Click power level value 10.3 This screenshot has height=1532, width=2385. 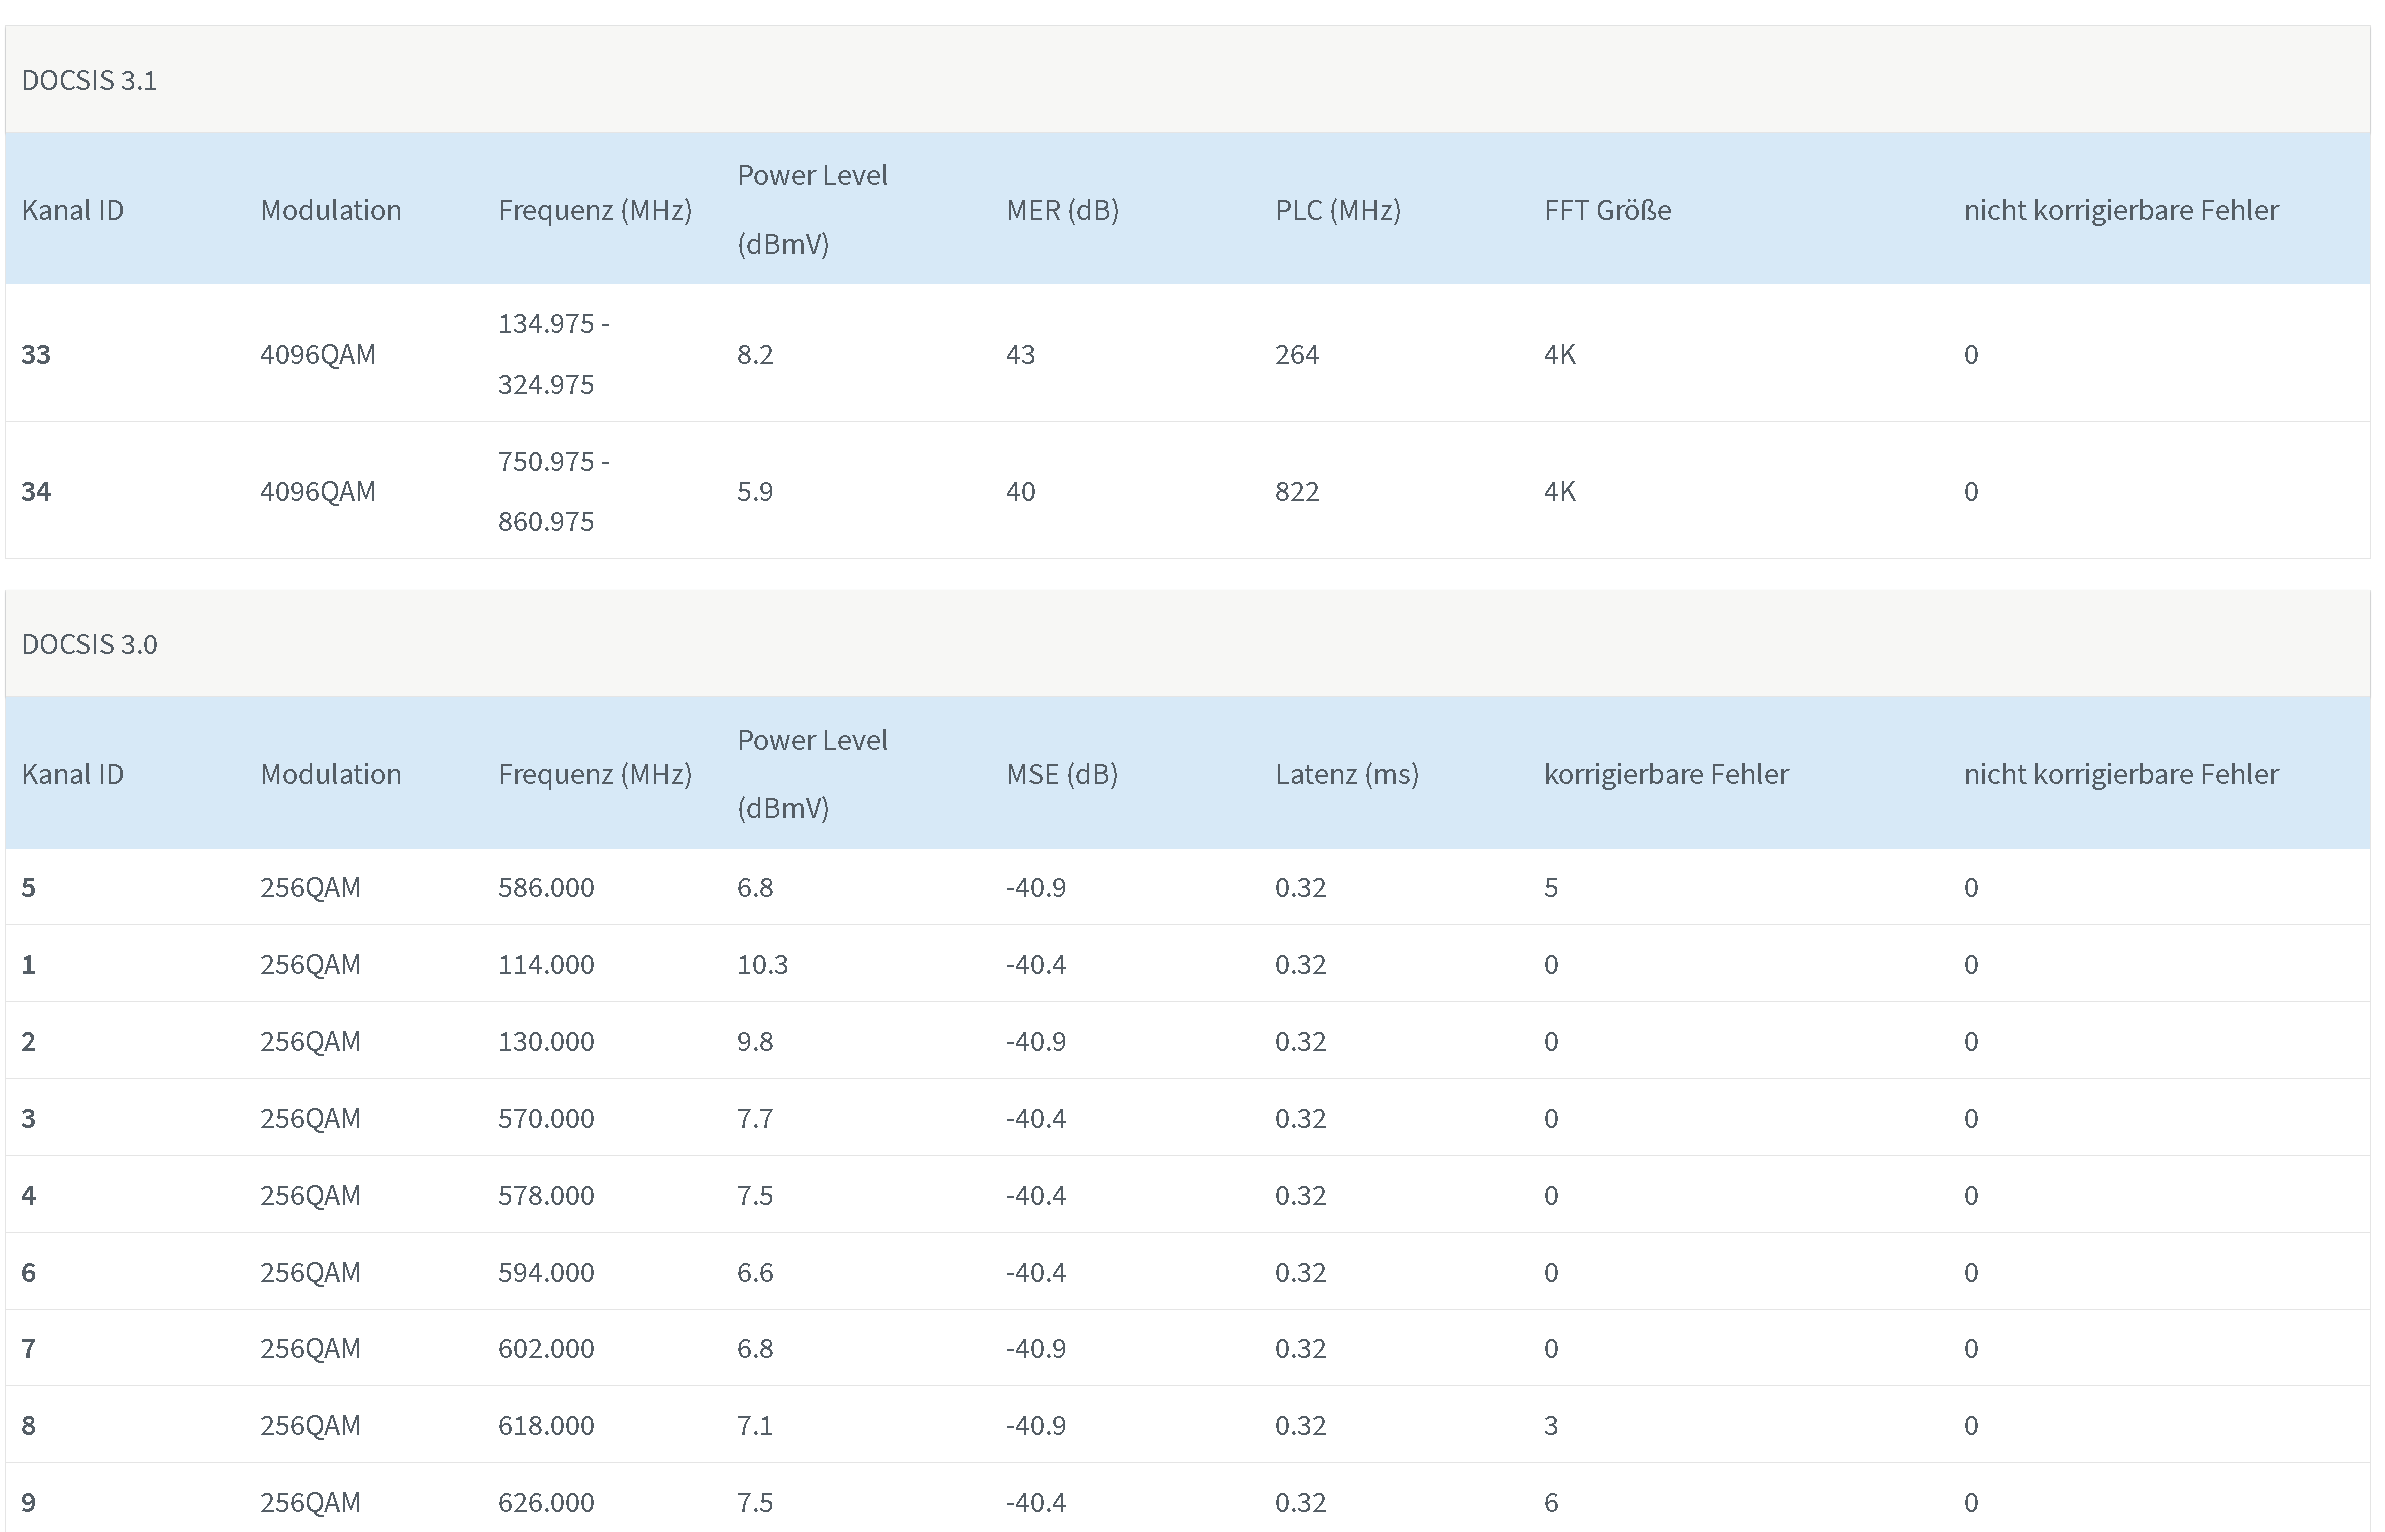[x=762, y=964]
